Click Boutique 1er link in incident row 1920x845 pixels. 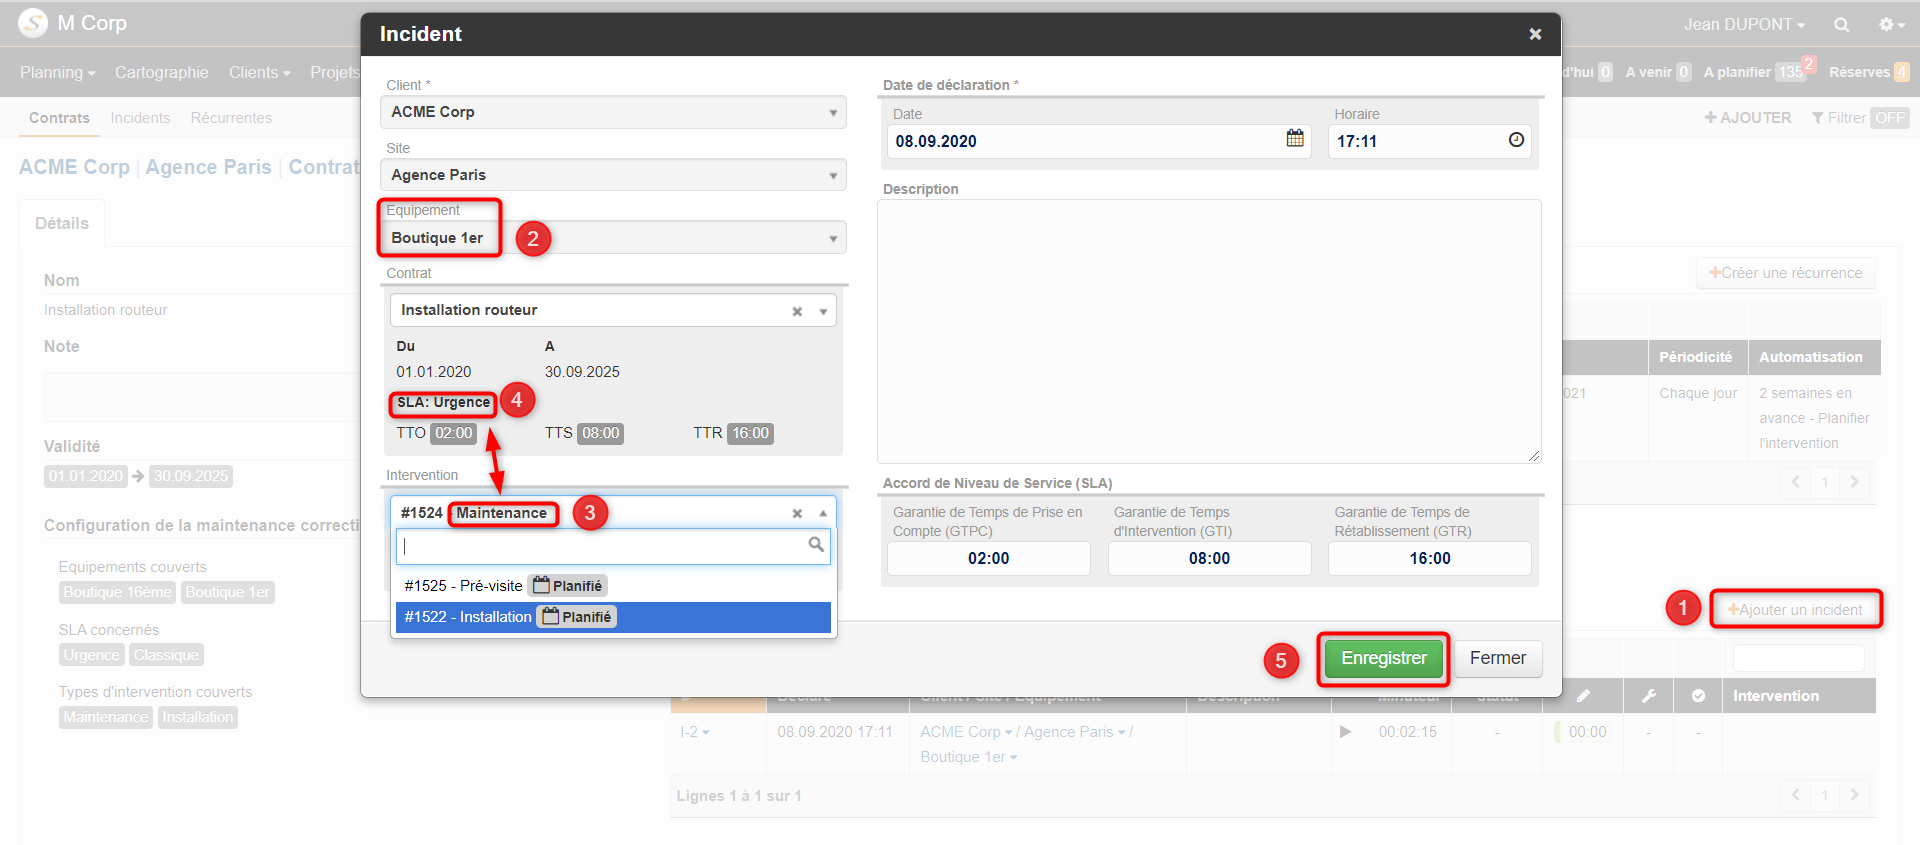(968, 757)
